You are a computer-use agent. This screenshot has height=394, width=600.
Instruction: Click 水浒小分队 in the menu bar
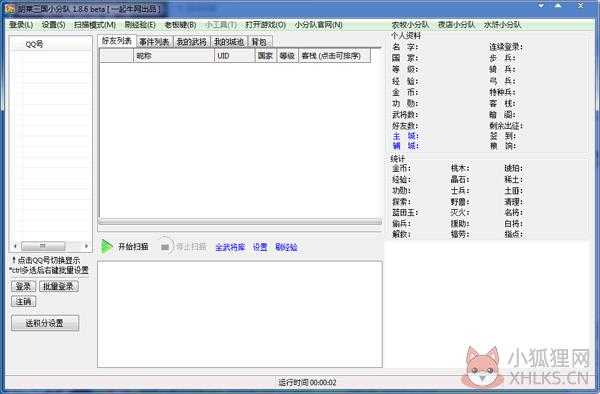pyautogui.click(x=502, y=25)
